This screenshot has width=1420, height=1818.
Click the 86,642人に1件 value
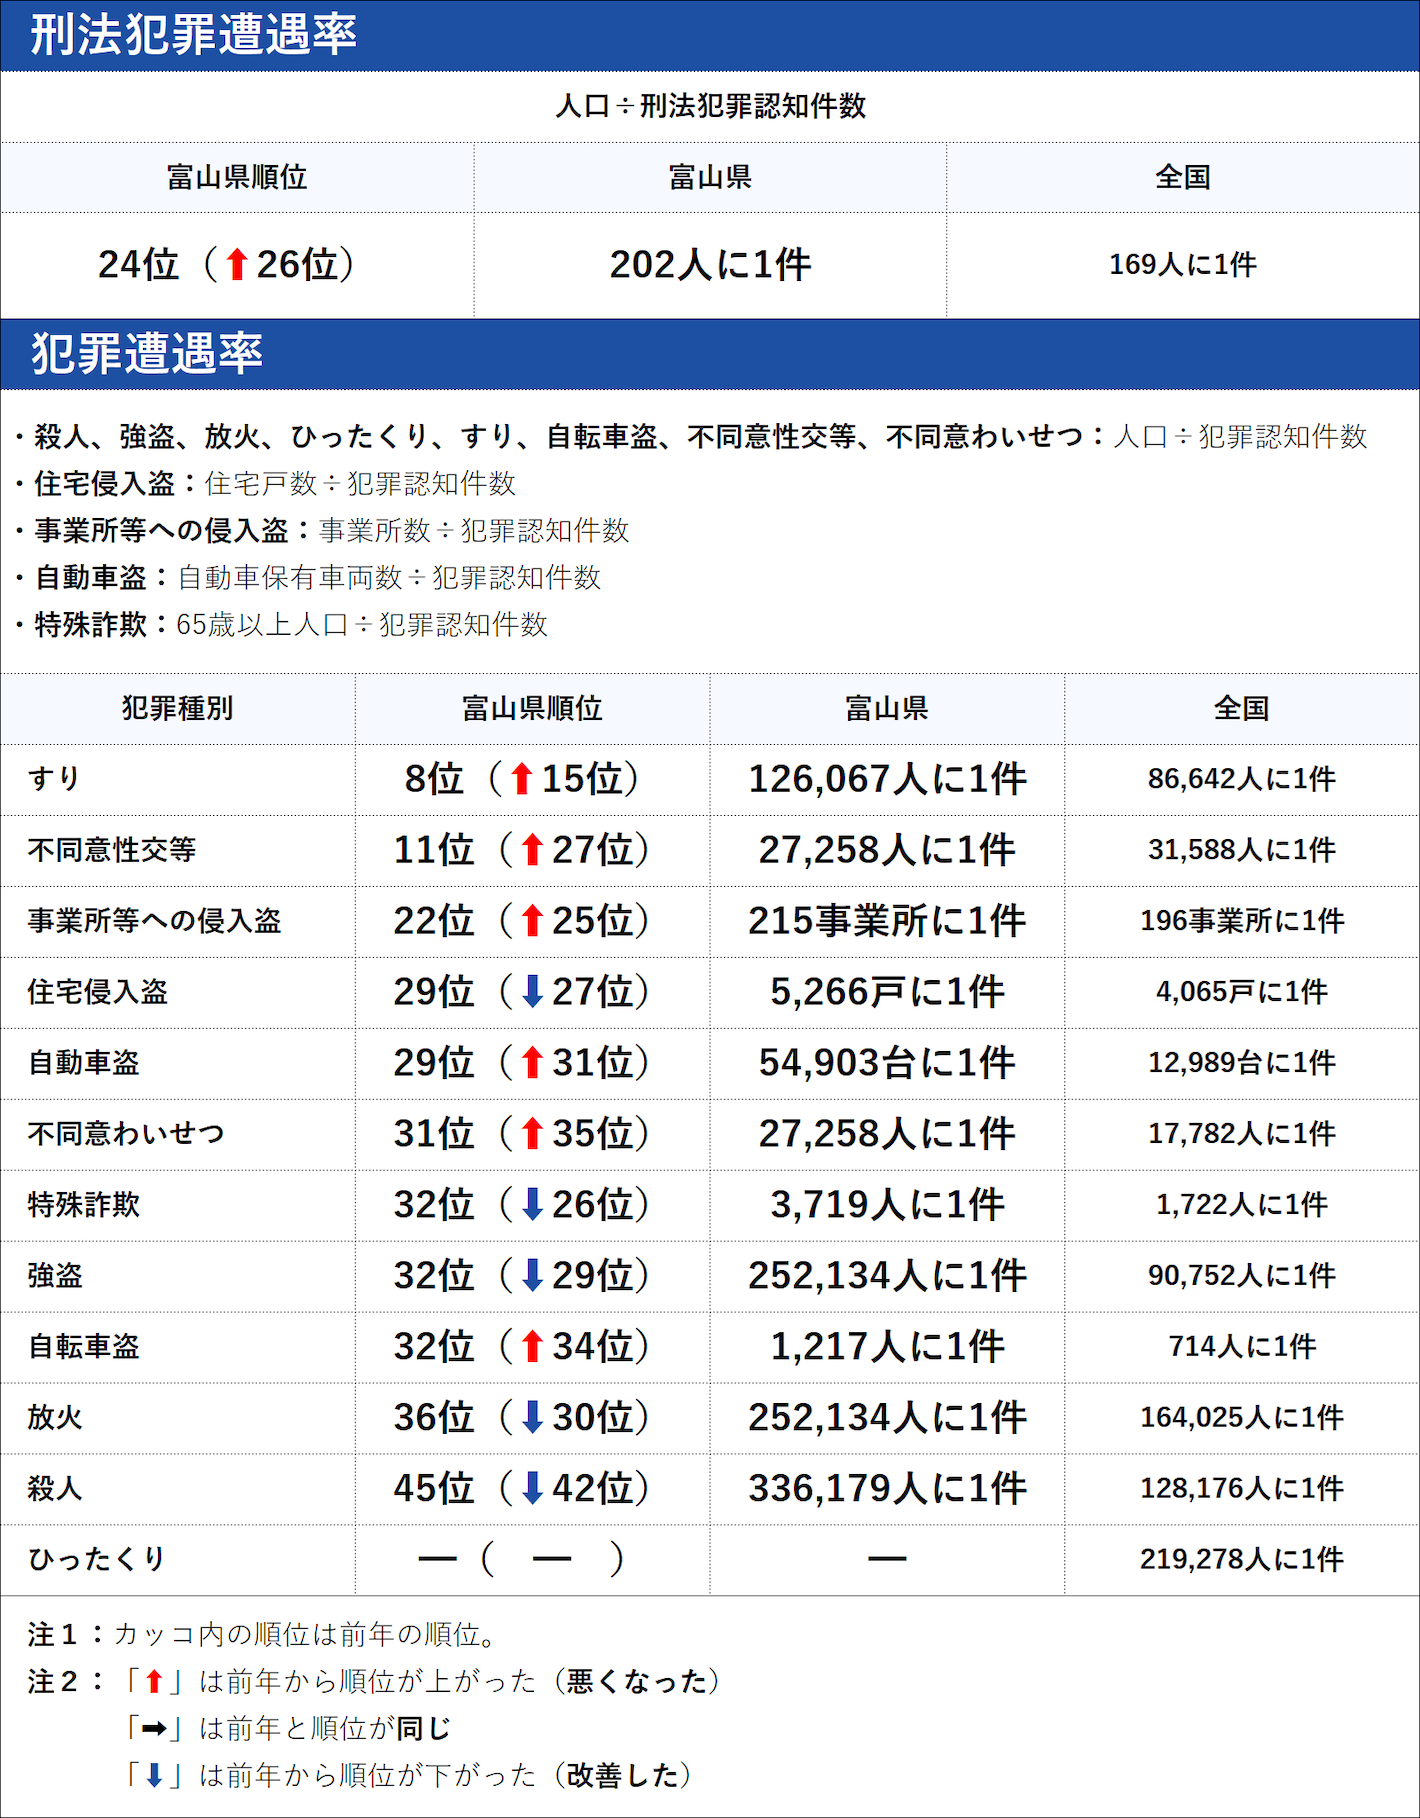[1241, 779]
